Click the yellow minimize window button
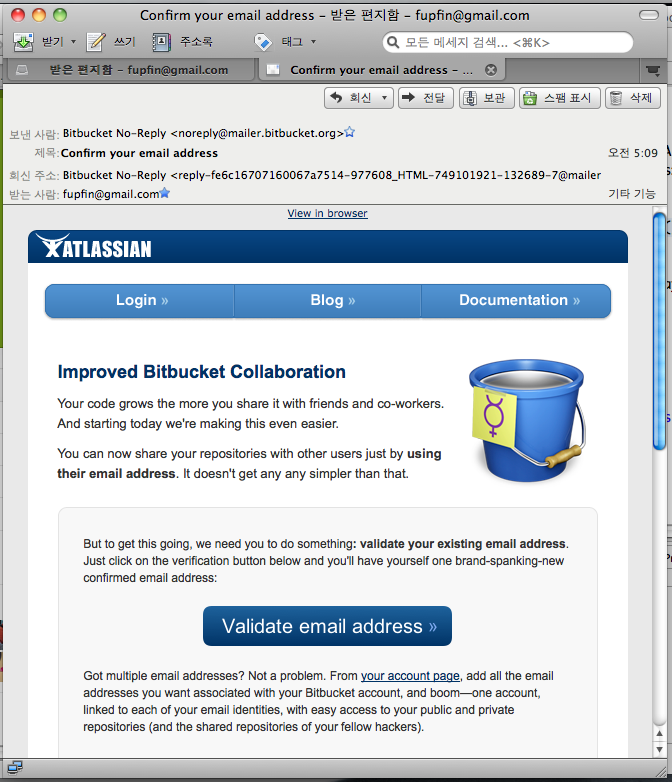Screen dimensions: 672x782 [x=39, y=15]
